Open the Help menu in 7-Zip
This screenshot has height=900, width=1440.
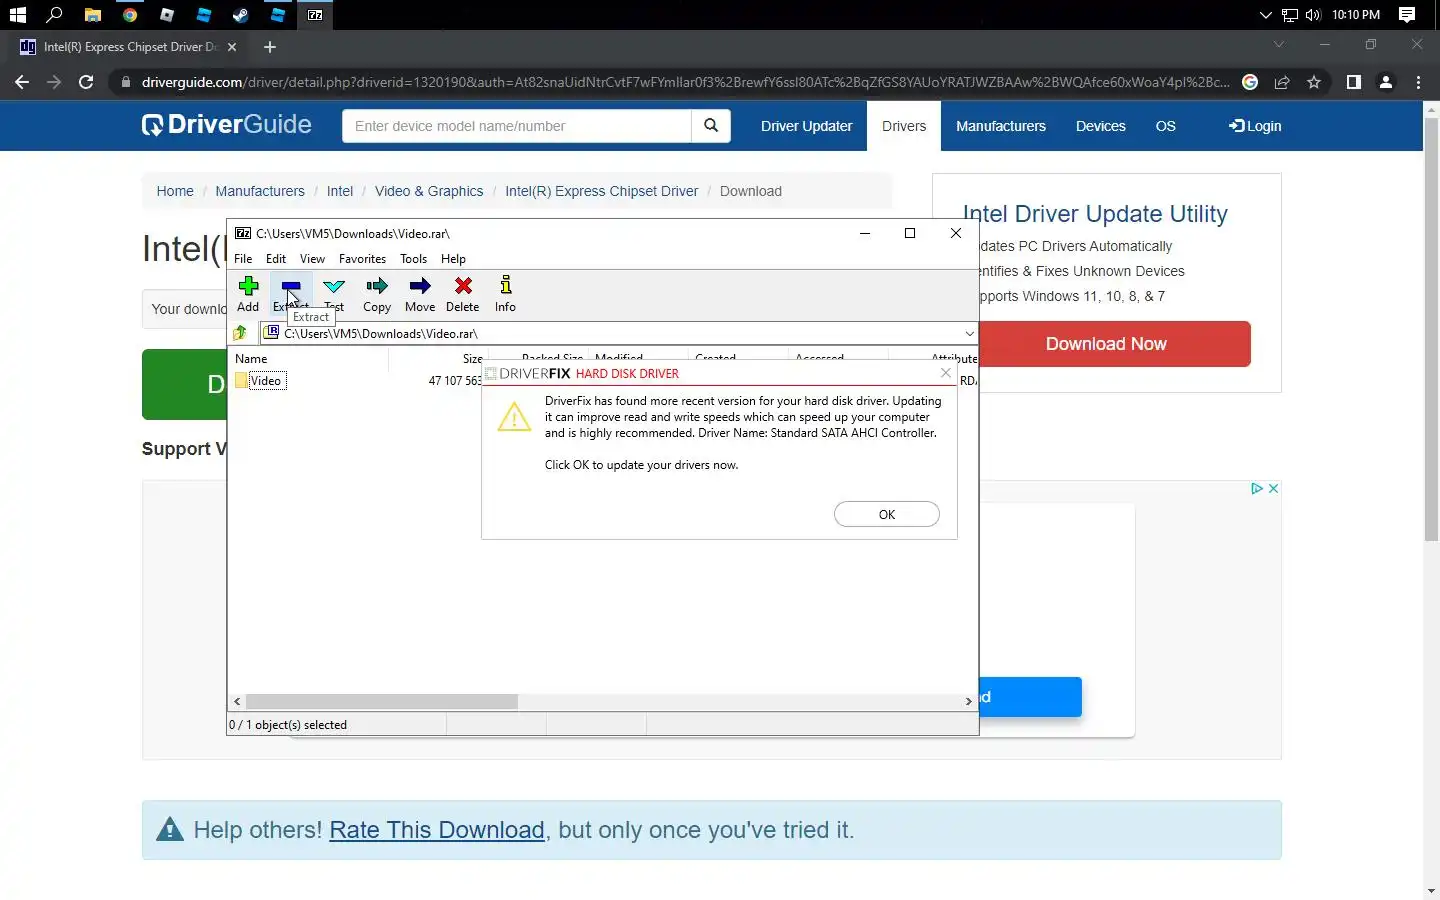(453, 259)
